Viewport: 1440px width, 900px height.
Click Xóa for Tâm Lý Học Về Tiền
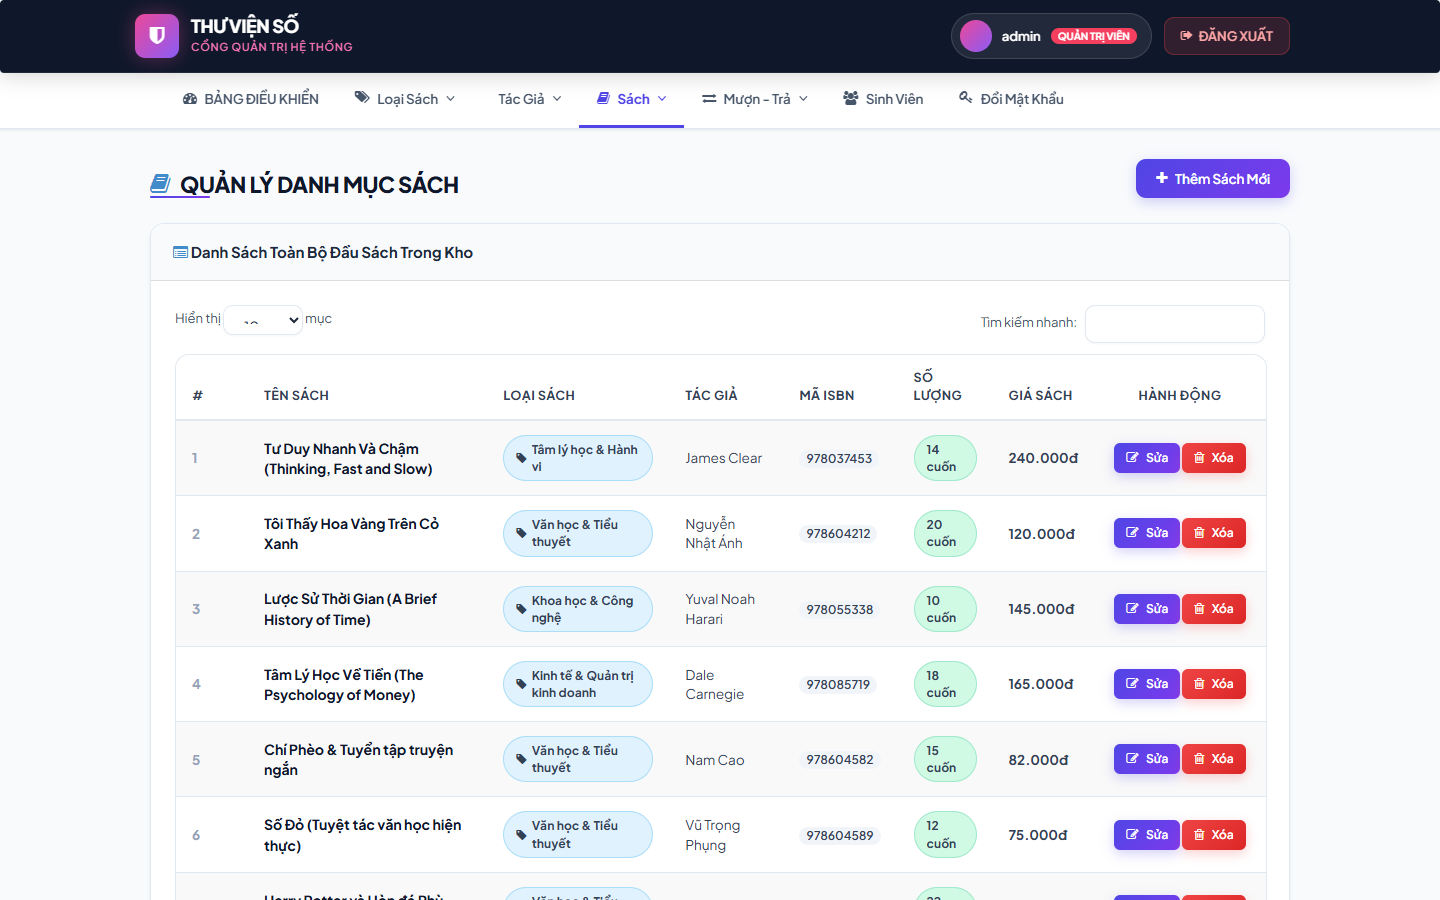(1214, 684)
